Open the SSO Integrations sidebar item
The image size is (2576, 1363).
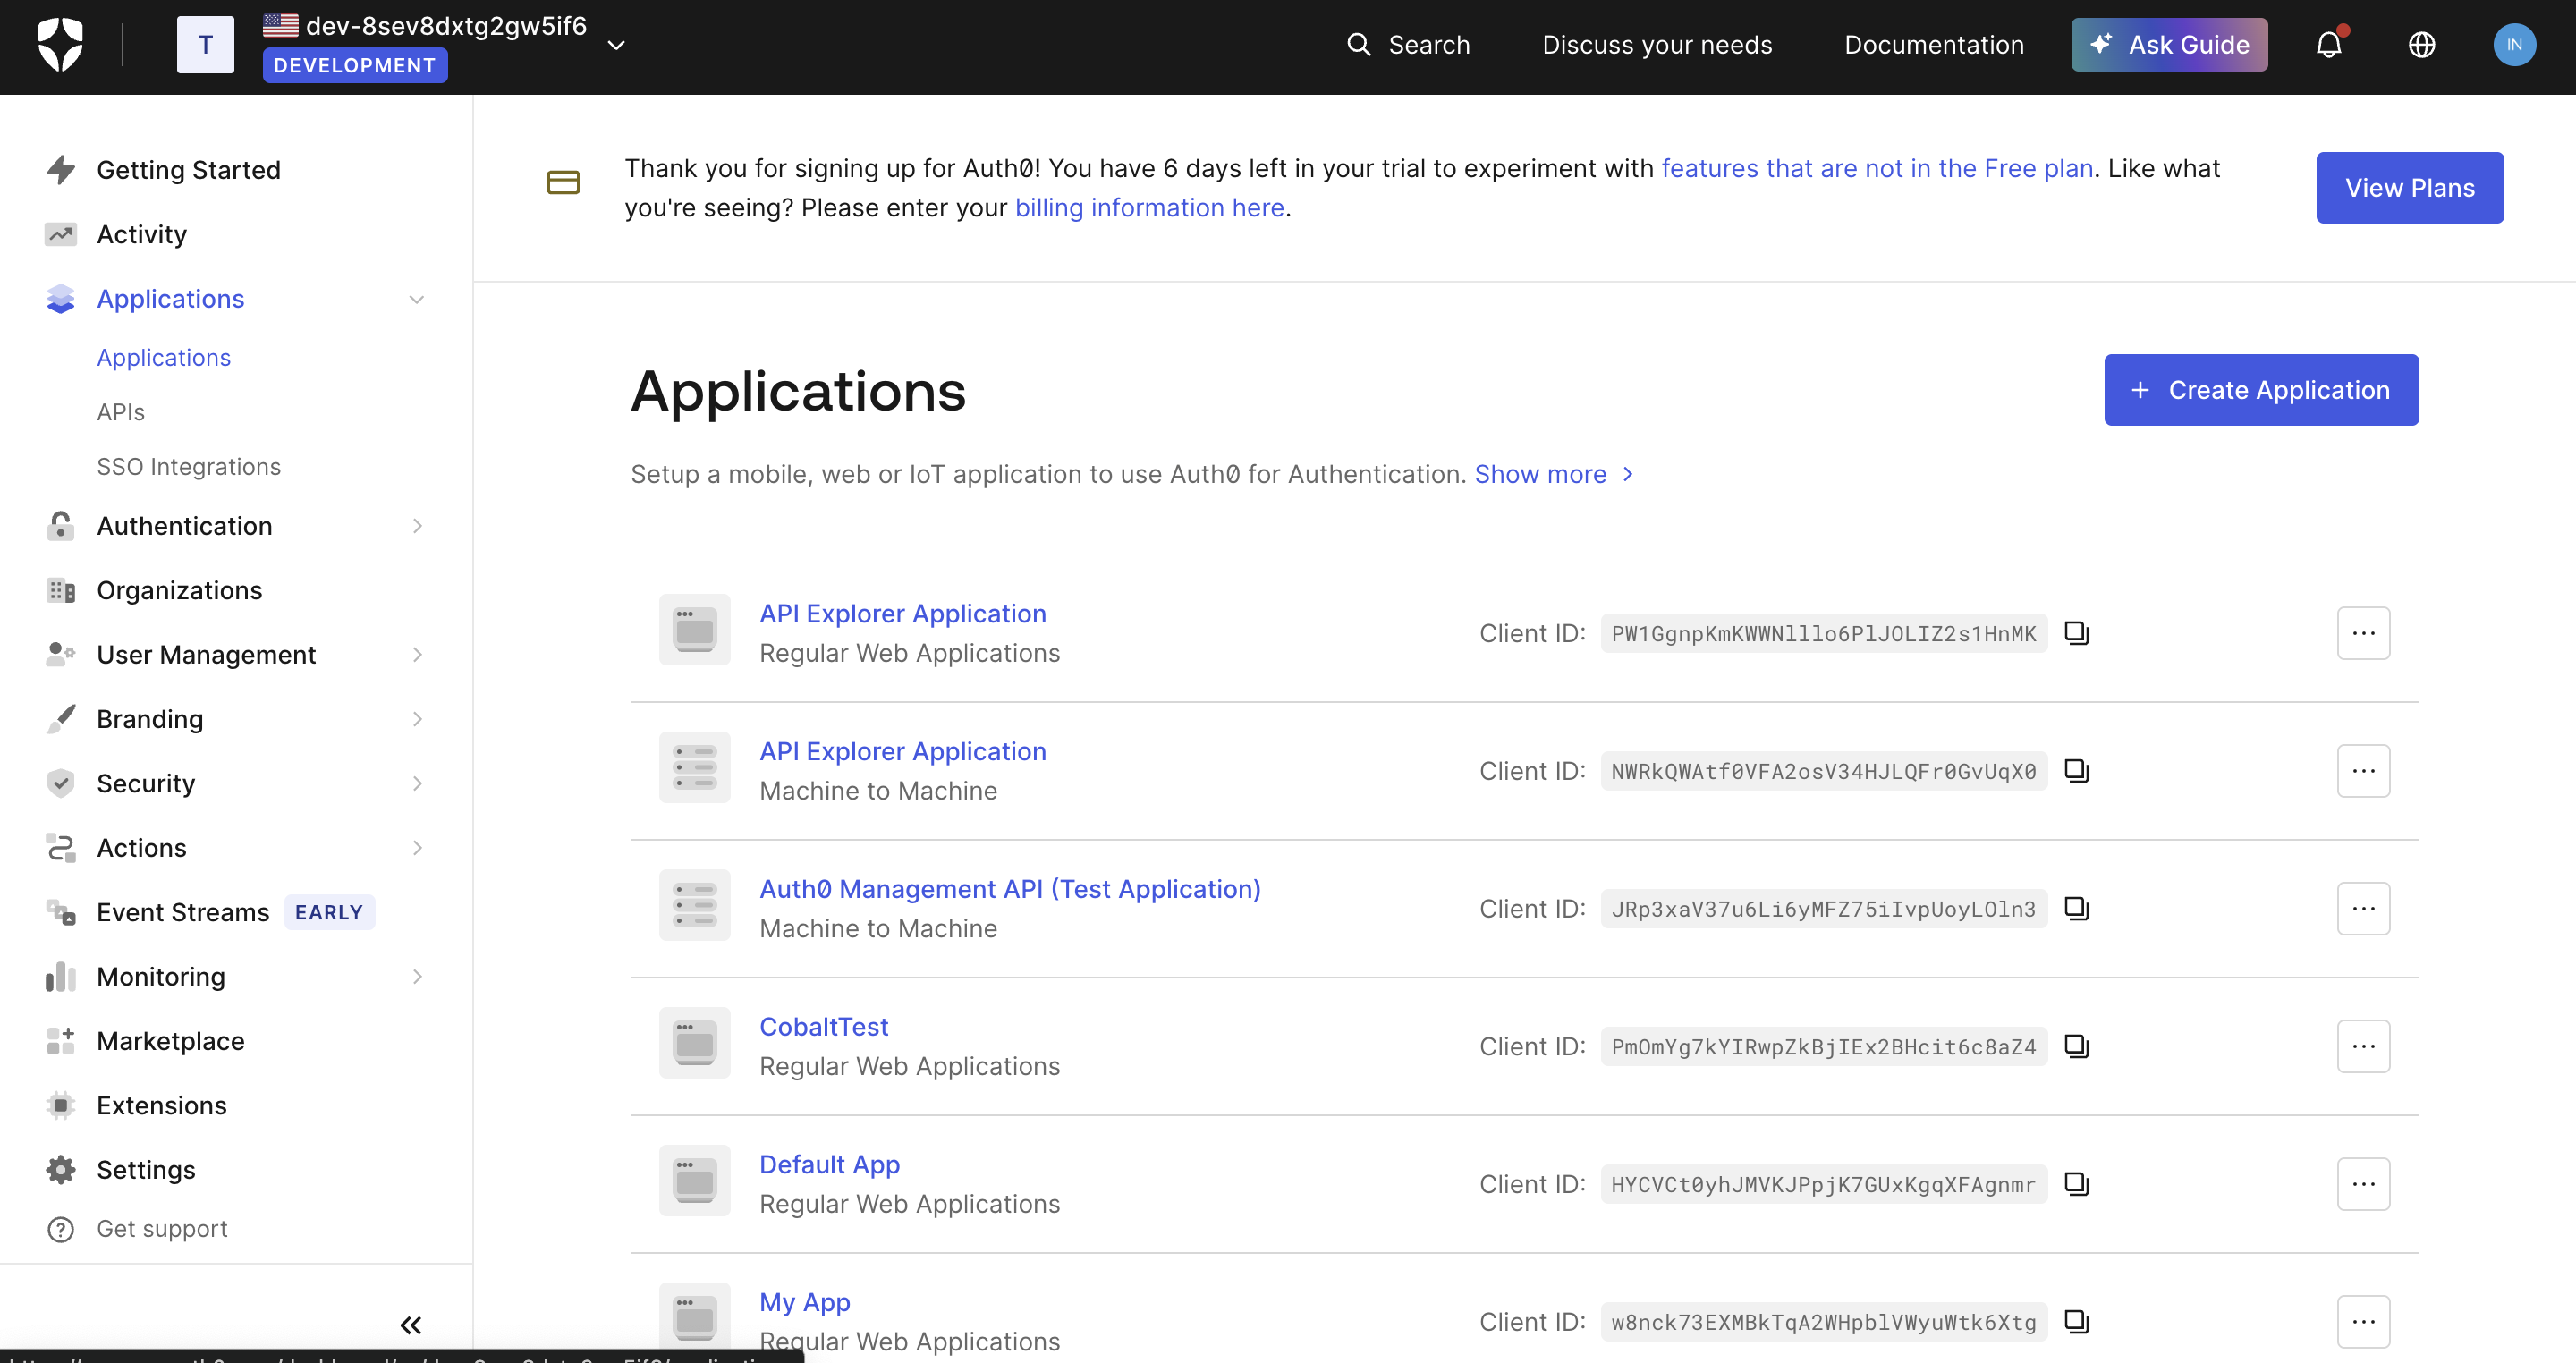coord(188,467)
